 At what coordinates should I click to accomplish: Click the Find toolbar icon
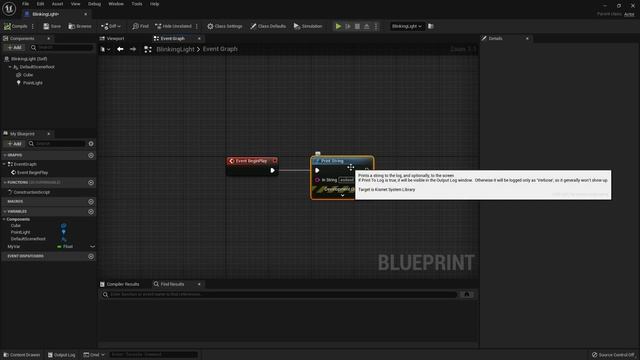(140, 26)
